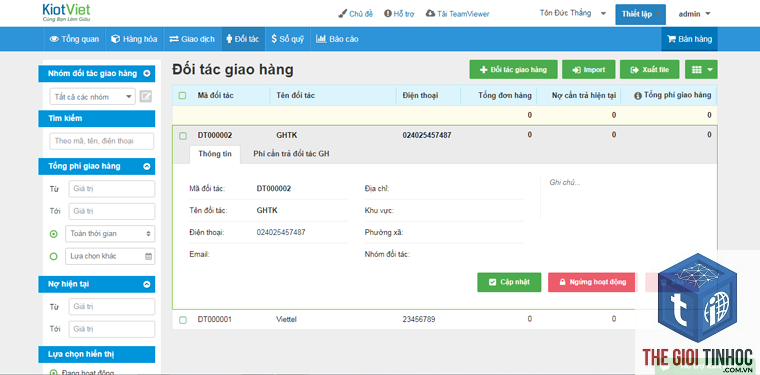The width and height of the screenshot is (760, 375).
Task: Click the Import button
Action: click(x=588, y=70)
